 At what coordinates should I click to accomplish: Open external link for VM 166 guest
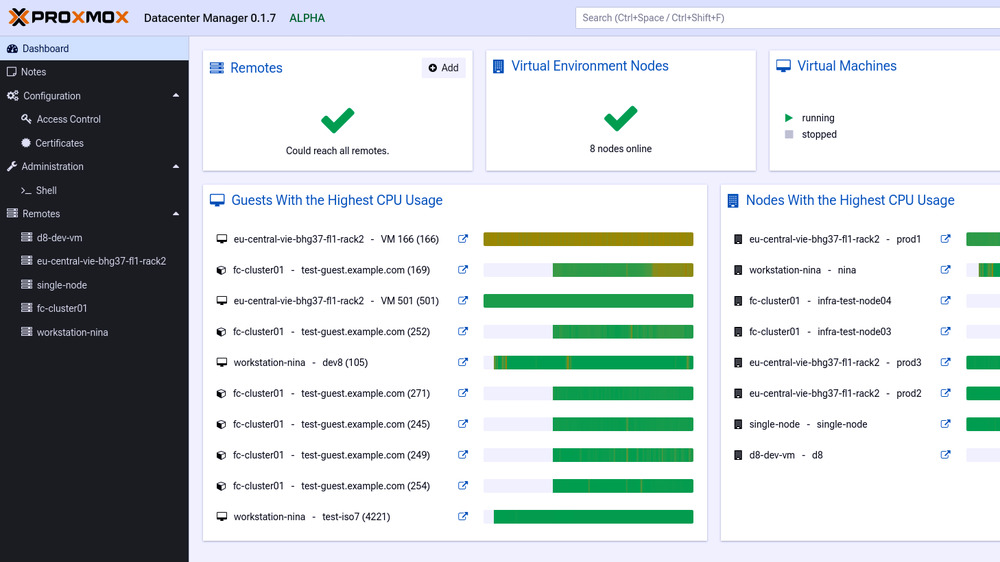coord(463,239)
